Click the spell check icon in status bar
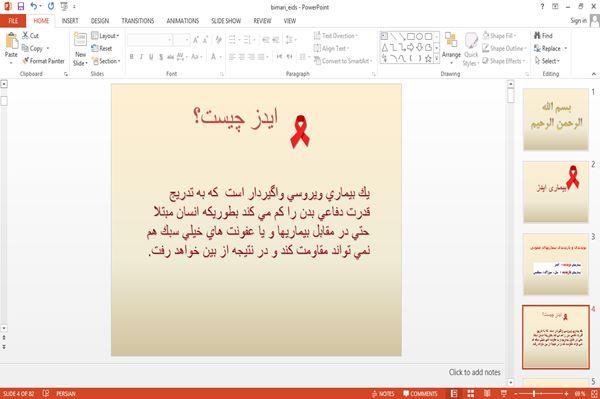Screen dimensions: 600x399 pyautogui.click(x=46, y=393)
